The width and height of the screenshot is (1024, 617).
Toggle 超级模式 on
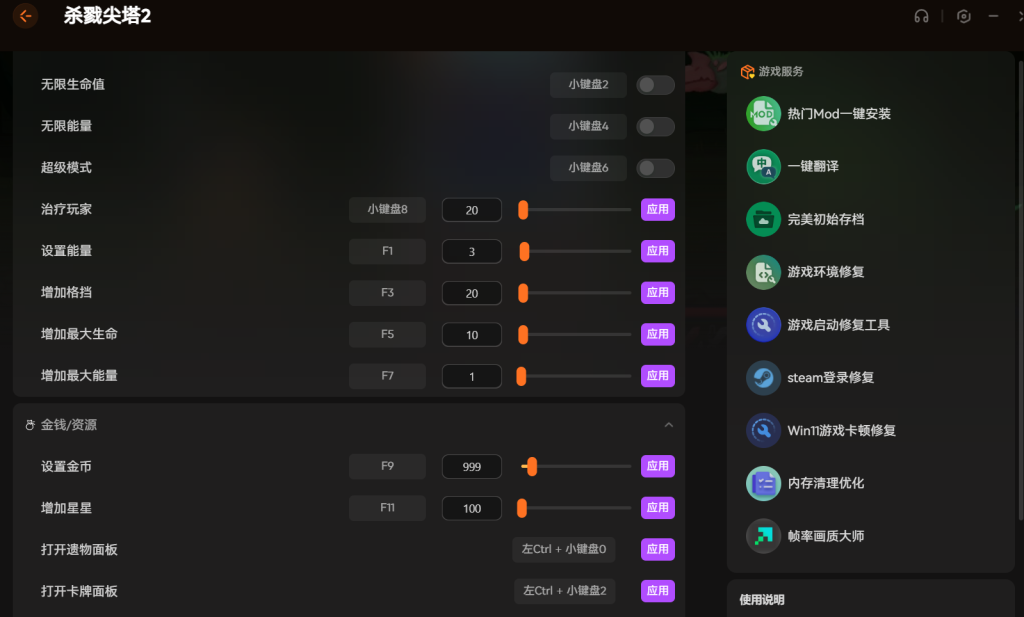(655, 168)
